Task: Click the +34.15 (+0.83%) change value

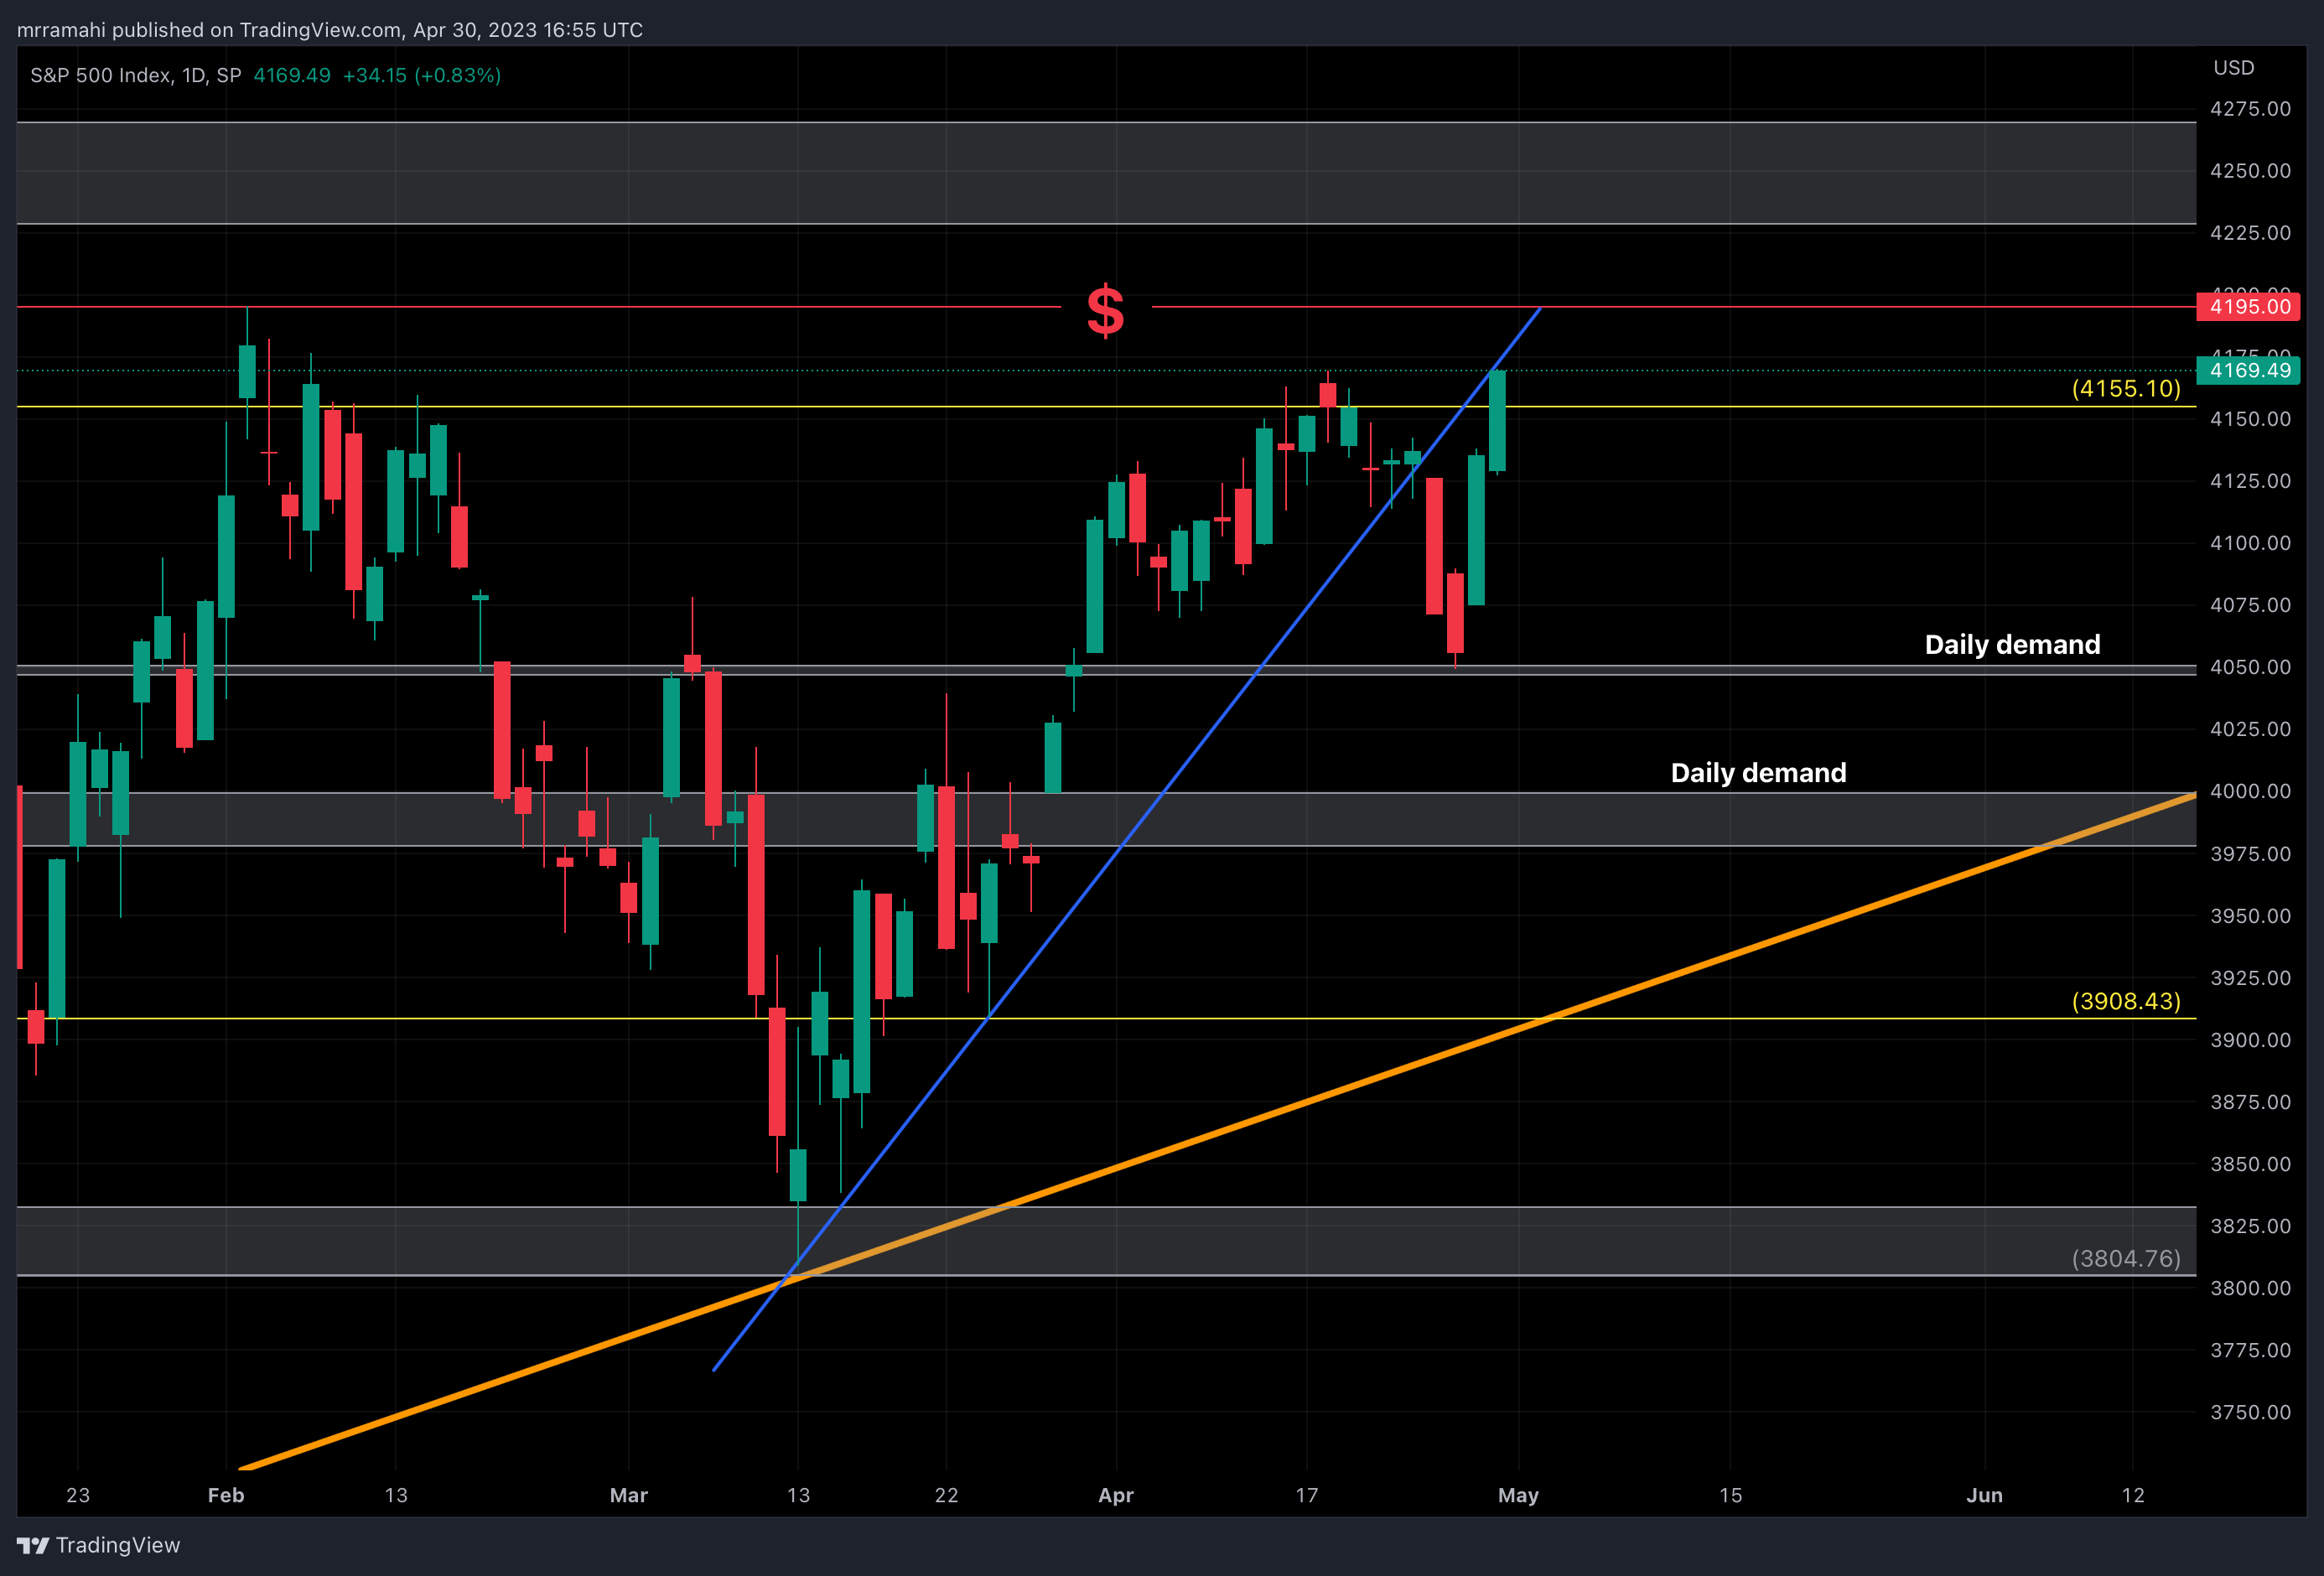Action: pos(421,75)
